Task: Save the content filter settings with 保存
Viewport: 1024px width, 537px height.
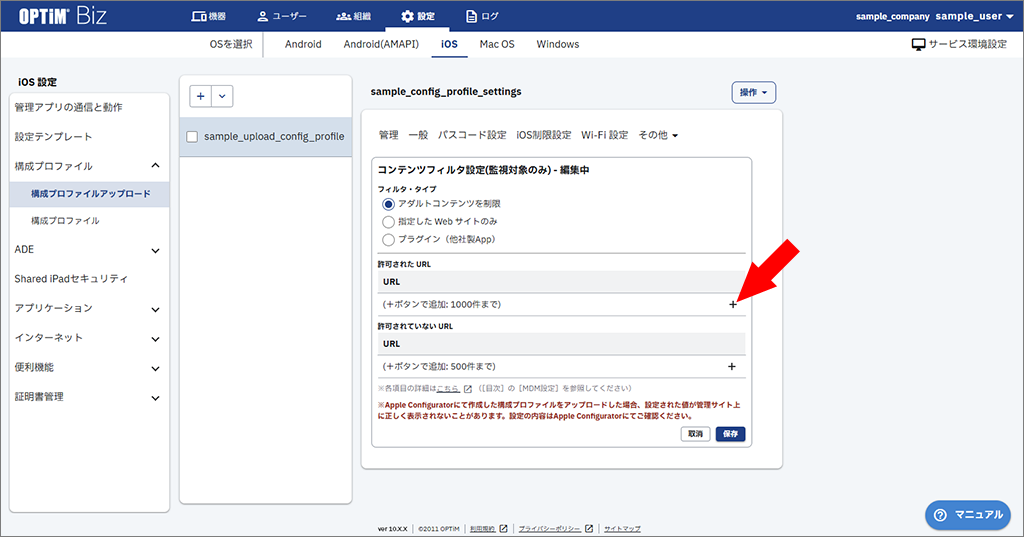Action: (x=730, y=434)
